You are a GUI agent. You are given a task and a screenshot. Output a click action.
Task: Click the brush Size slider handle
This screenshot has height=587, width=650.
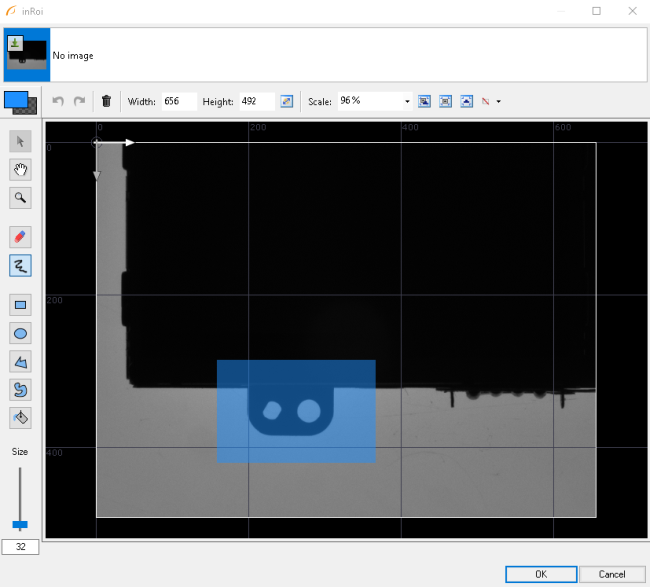point(20,524)
